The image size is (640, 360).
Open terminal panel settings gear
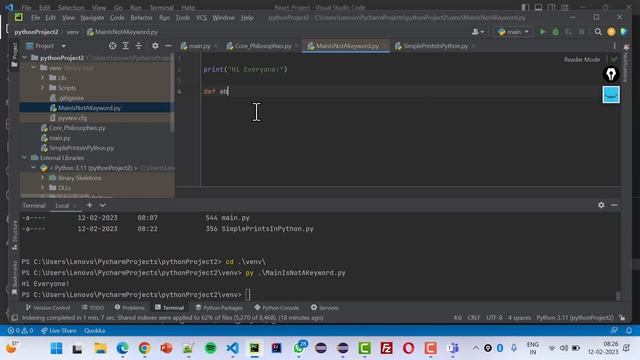[x=601, y=205]
